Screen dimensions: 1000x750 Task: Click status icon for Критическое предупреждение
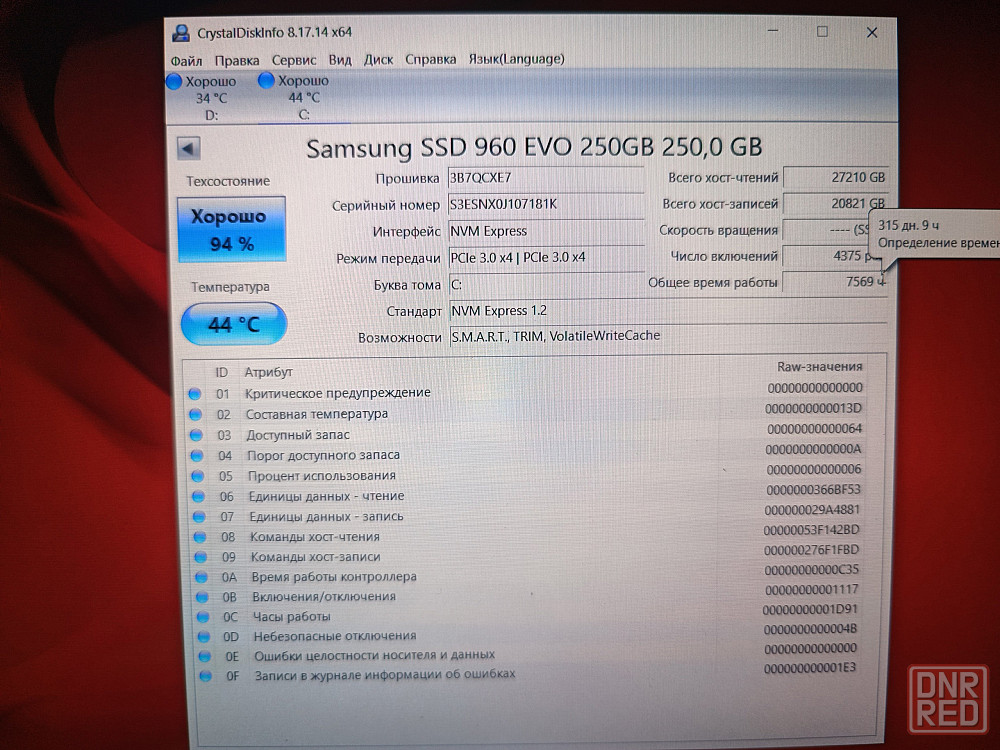coord(195,394)
